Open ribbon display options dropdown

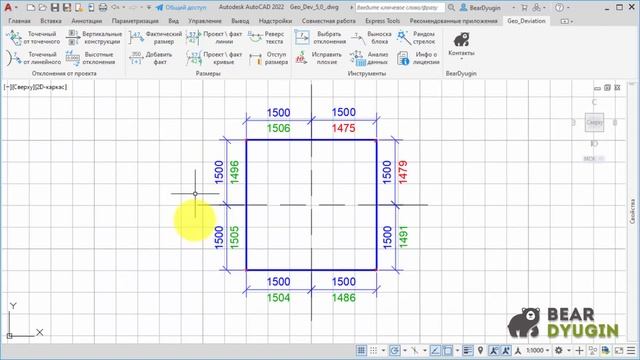(x=567, y=21)
